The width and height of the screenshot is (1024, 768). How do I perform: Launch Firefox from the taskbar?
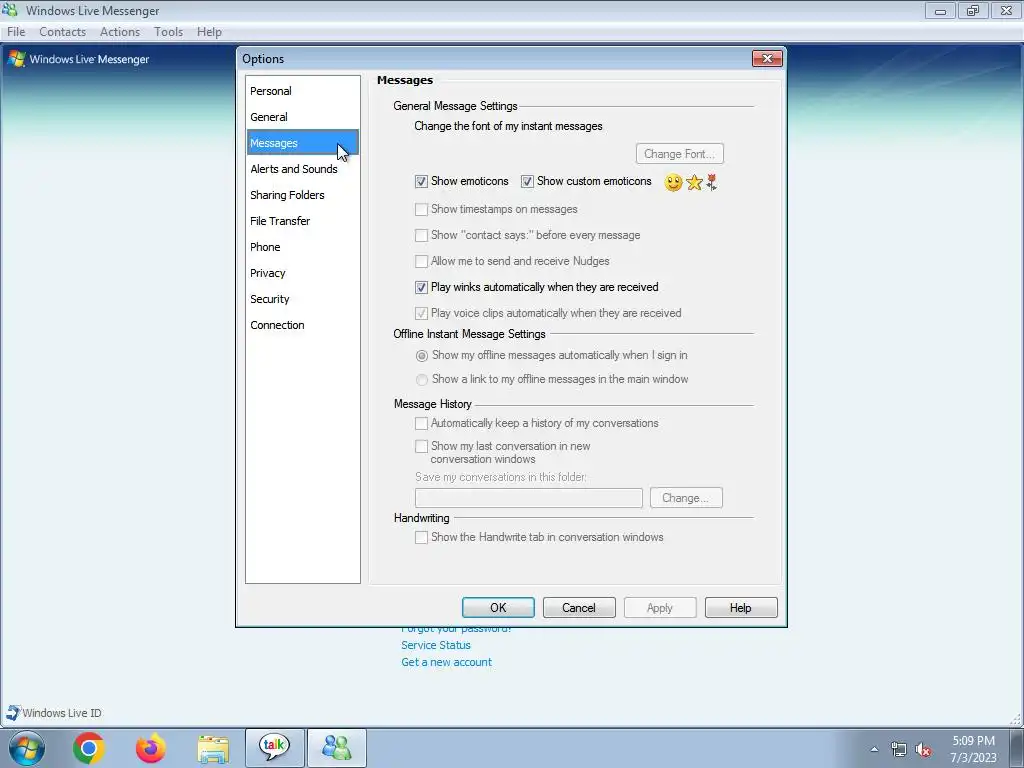(151, 748)
